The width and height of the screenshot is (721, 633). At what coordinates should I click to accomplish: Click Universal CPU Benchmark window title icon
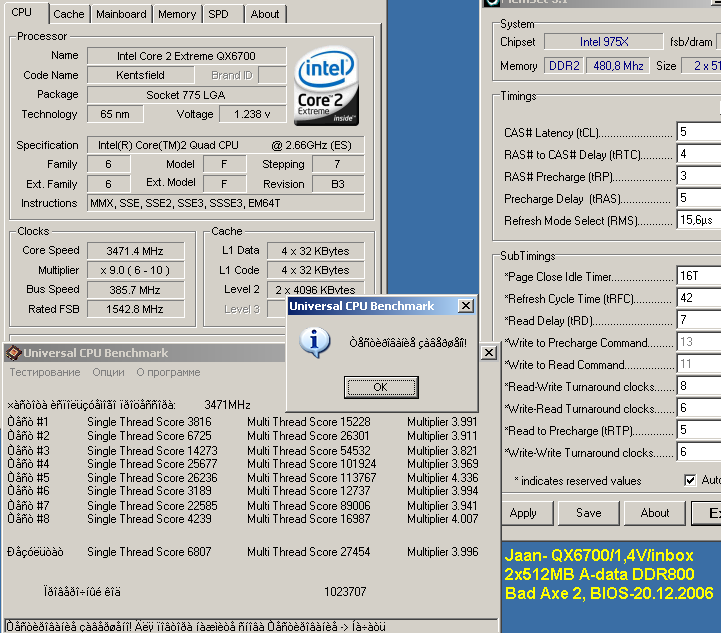click(13, 353)
